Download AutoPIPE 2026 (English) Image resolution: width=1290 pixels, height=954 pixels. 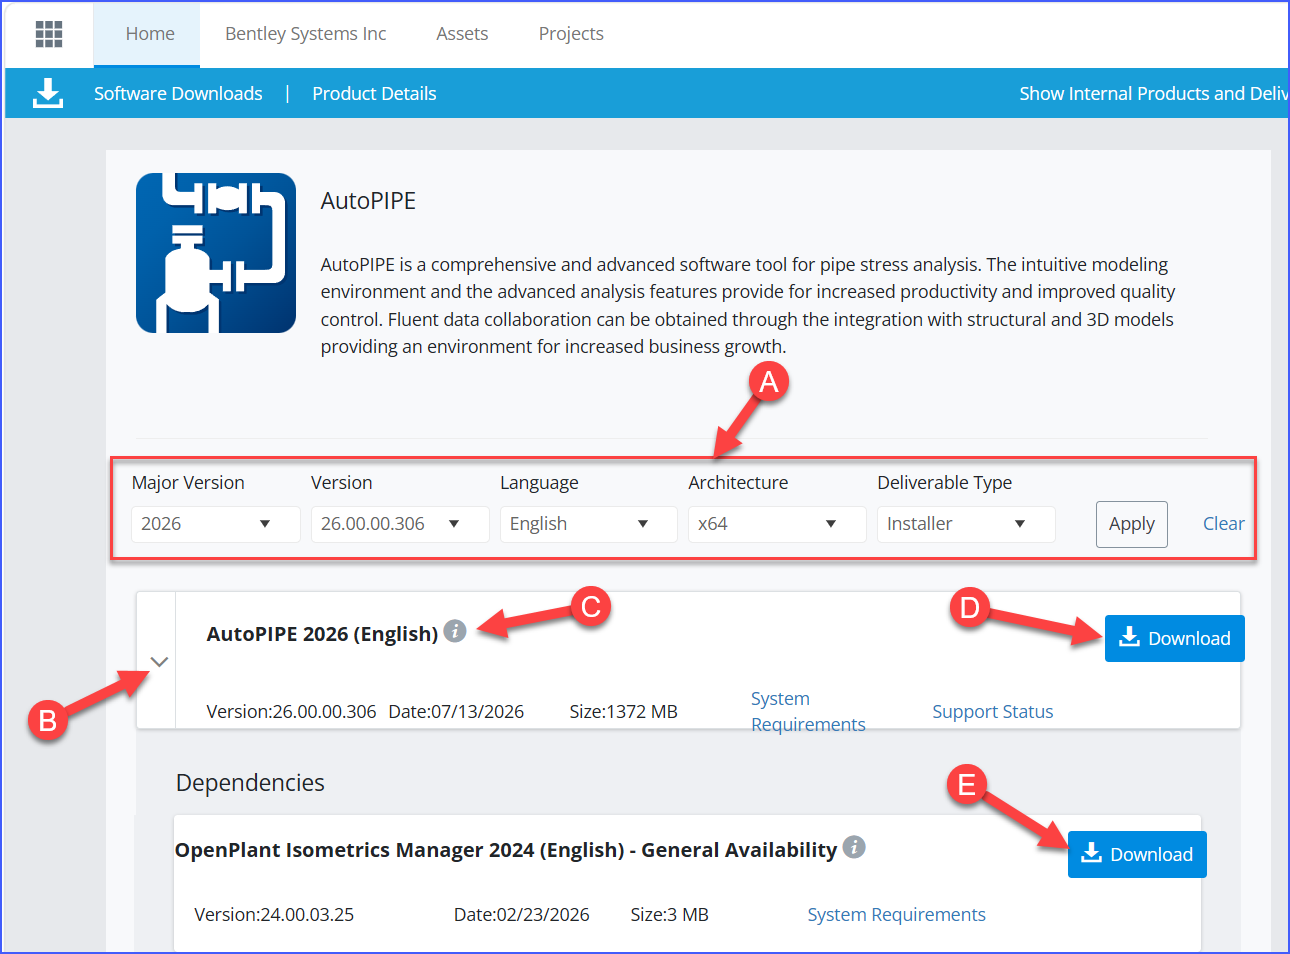[x=1175, y=638]
